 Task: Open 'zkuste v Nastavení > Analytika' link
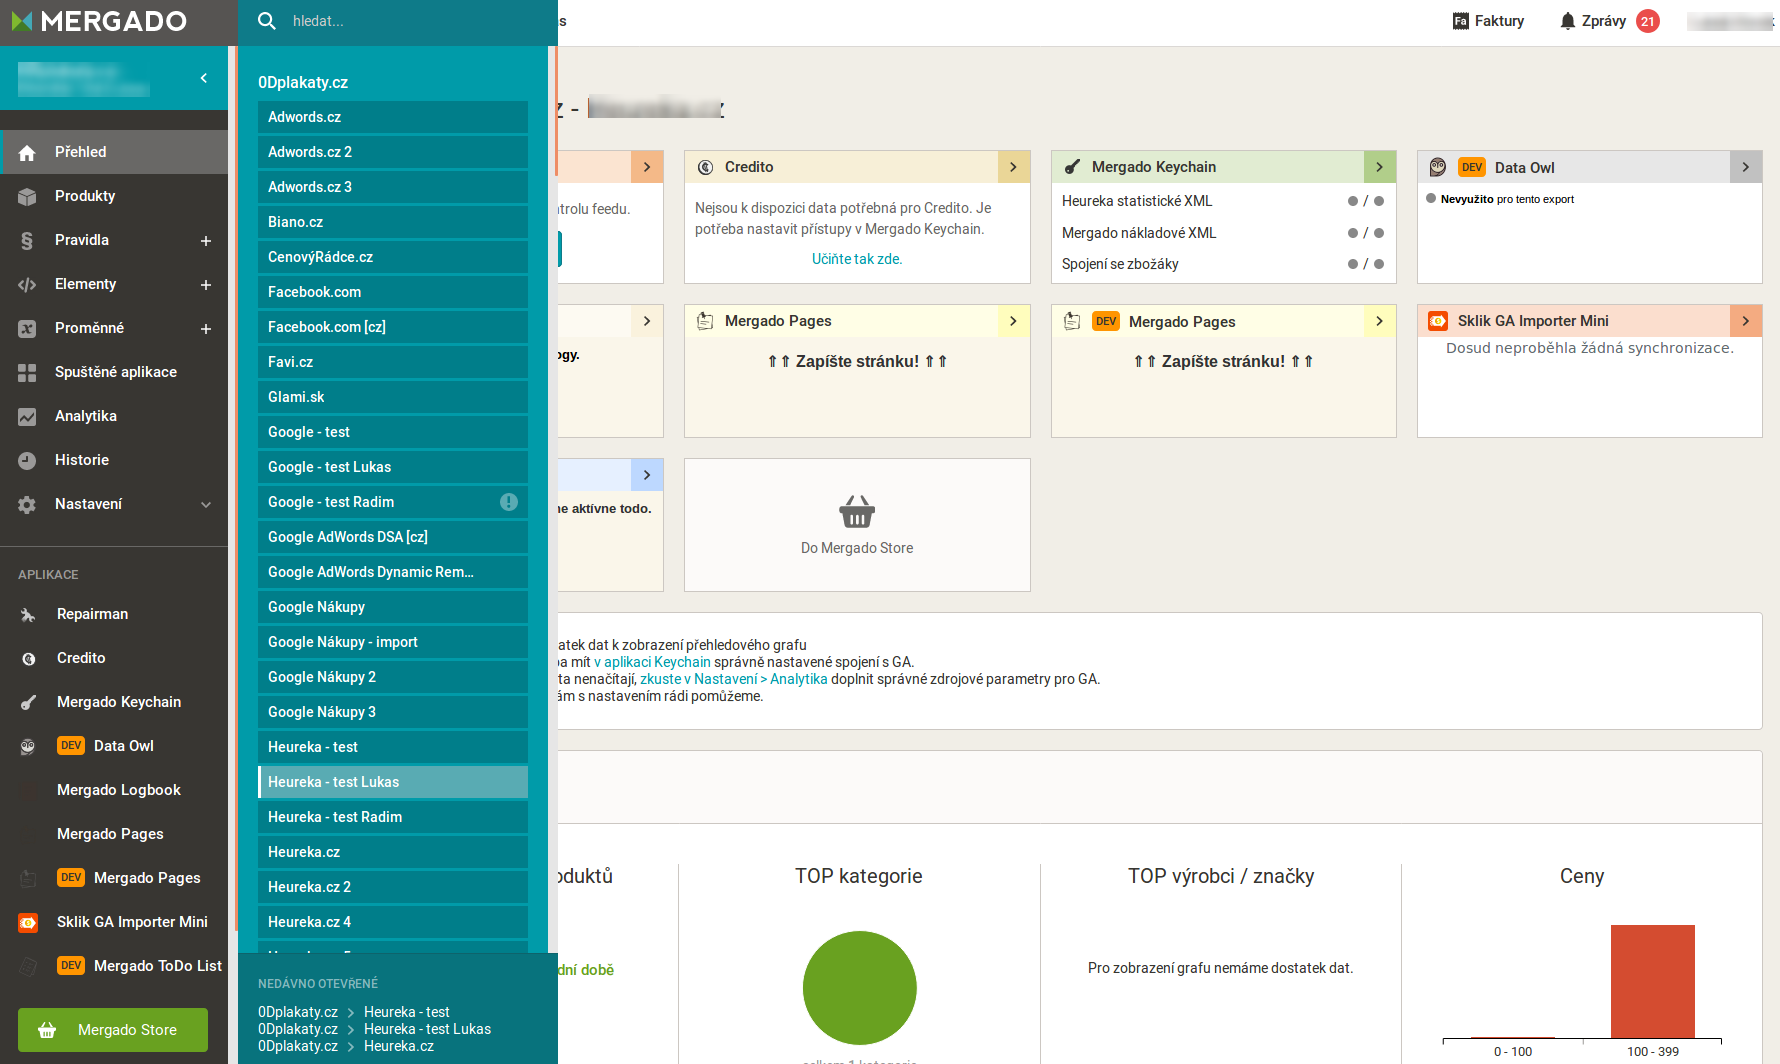click(734, 679)
